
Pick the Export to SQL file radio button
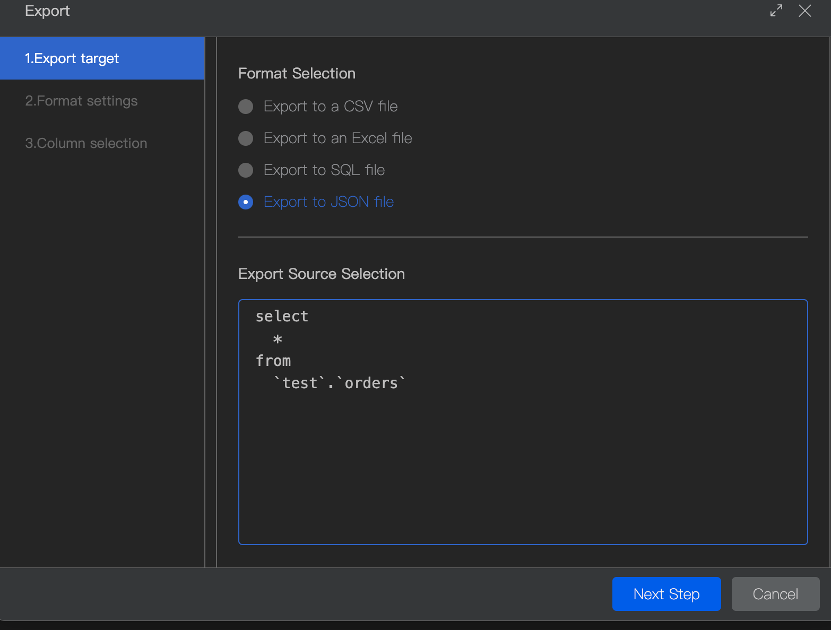coord(246,170)
